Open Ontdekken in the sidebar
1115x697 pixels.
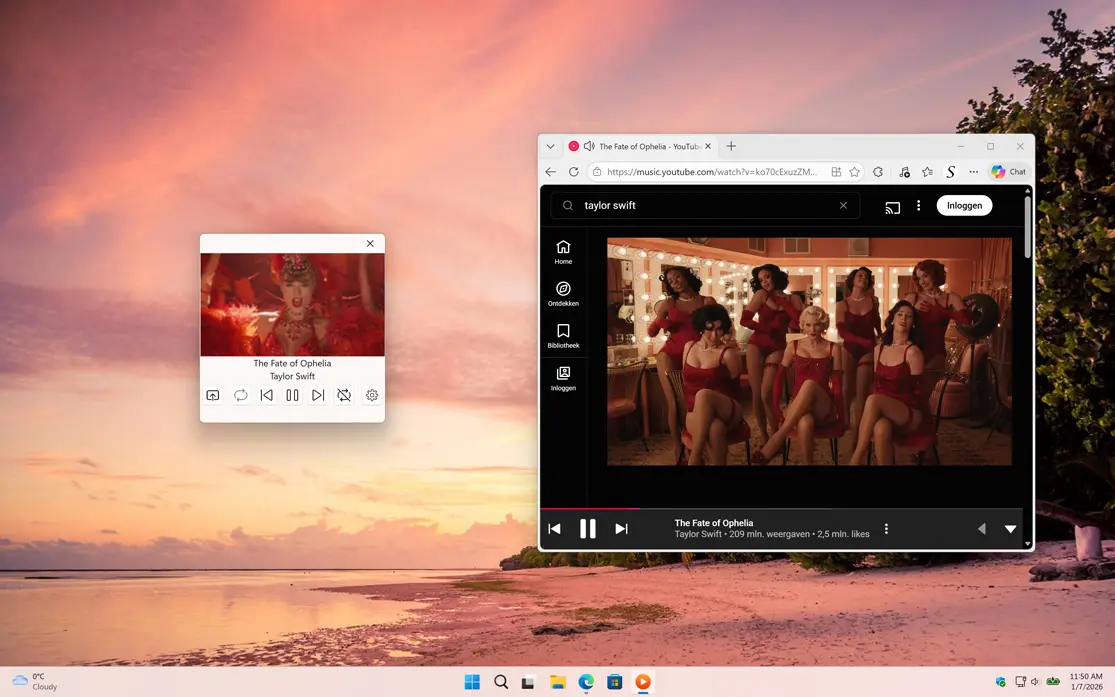(x=563, y=294)
